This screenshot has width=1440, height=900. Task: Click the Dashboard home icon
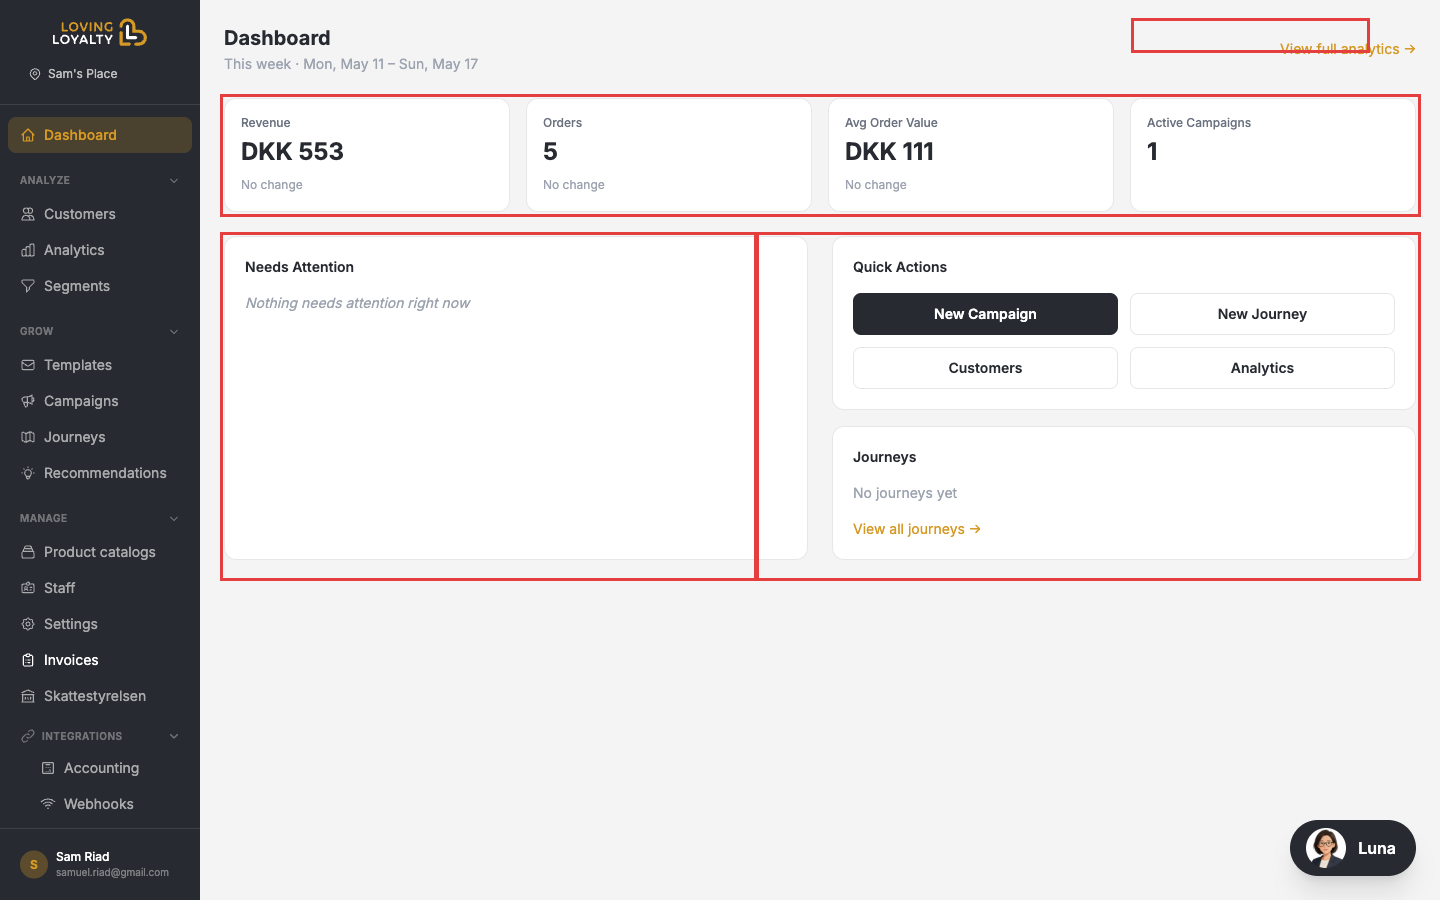[28, 135]
